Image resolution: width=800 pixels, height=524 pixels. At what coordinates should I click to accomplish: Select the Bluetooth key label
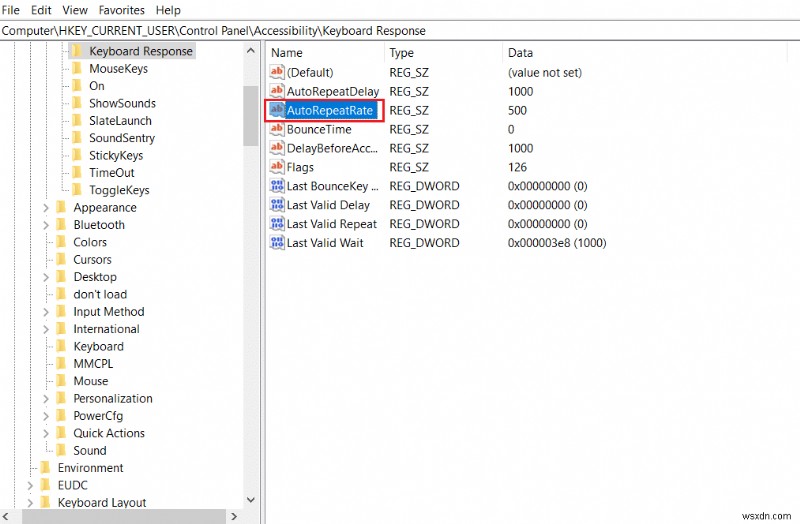(99, 224)
